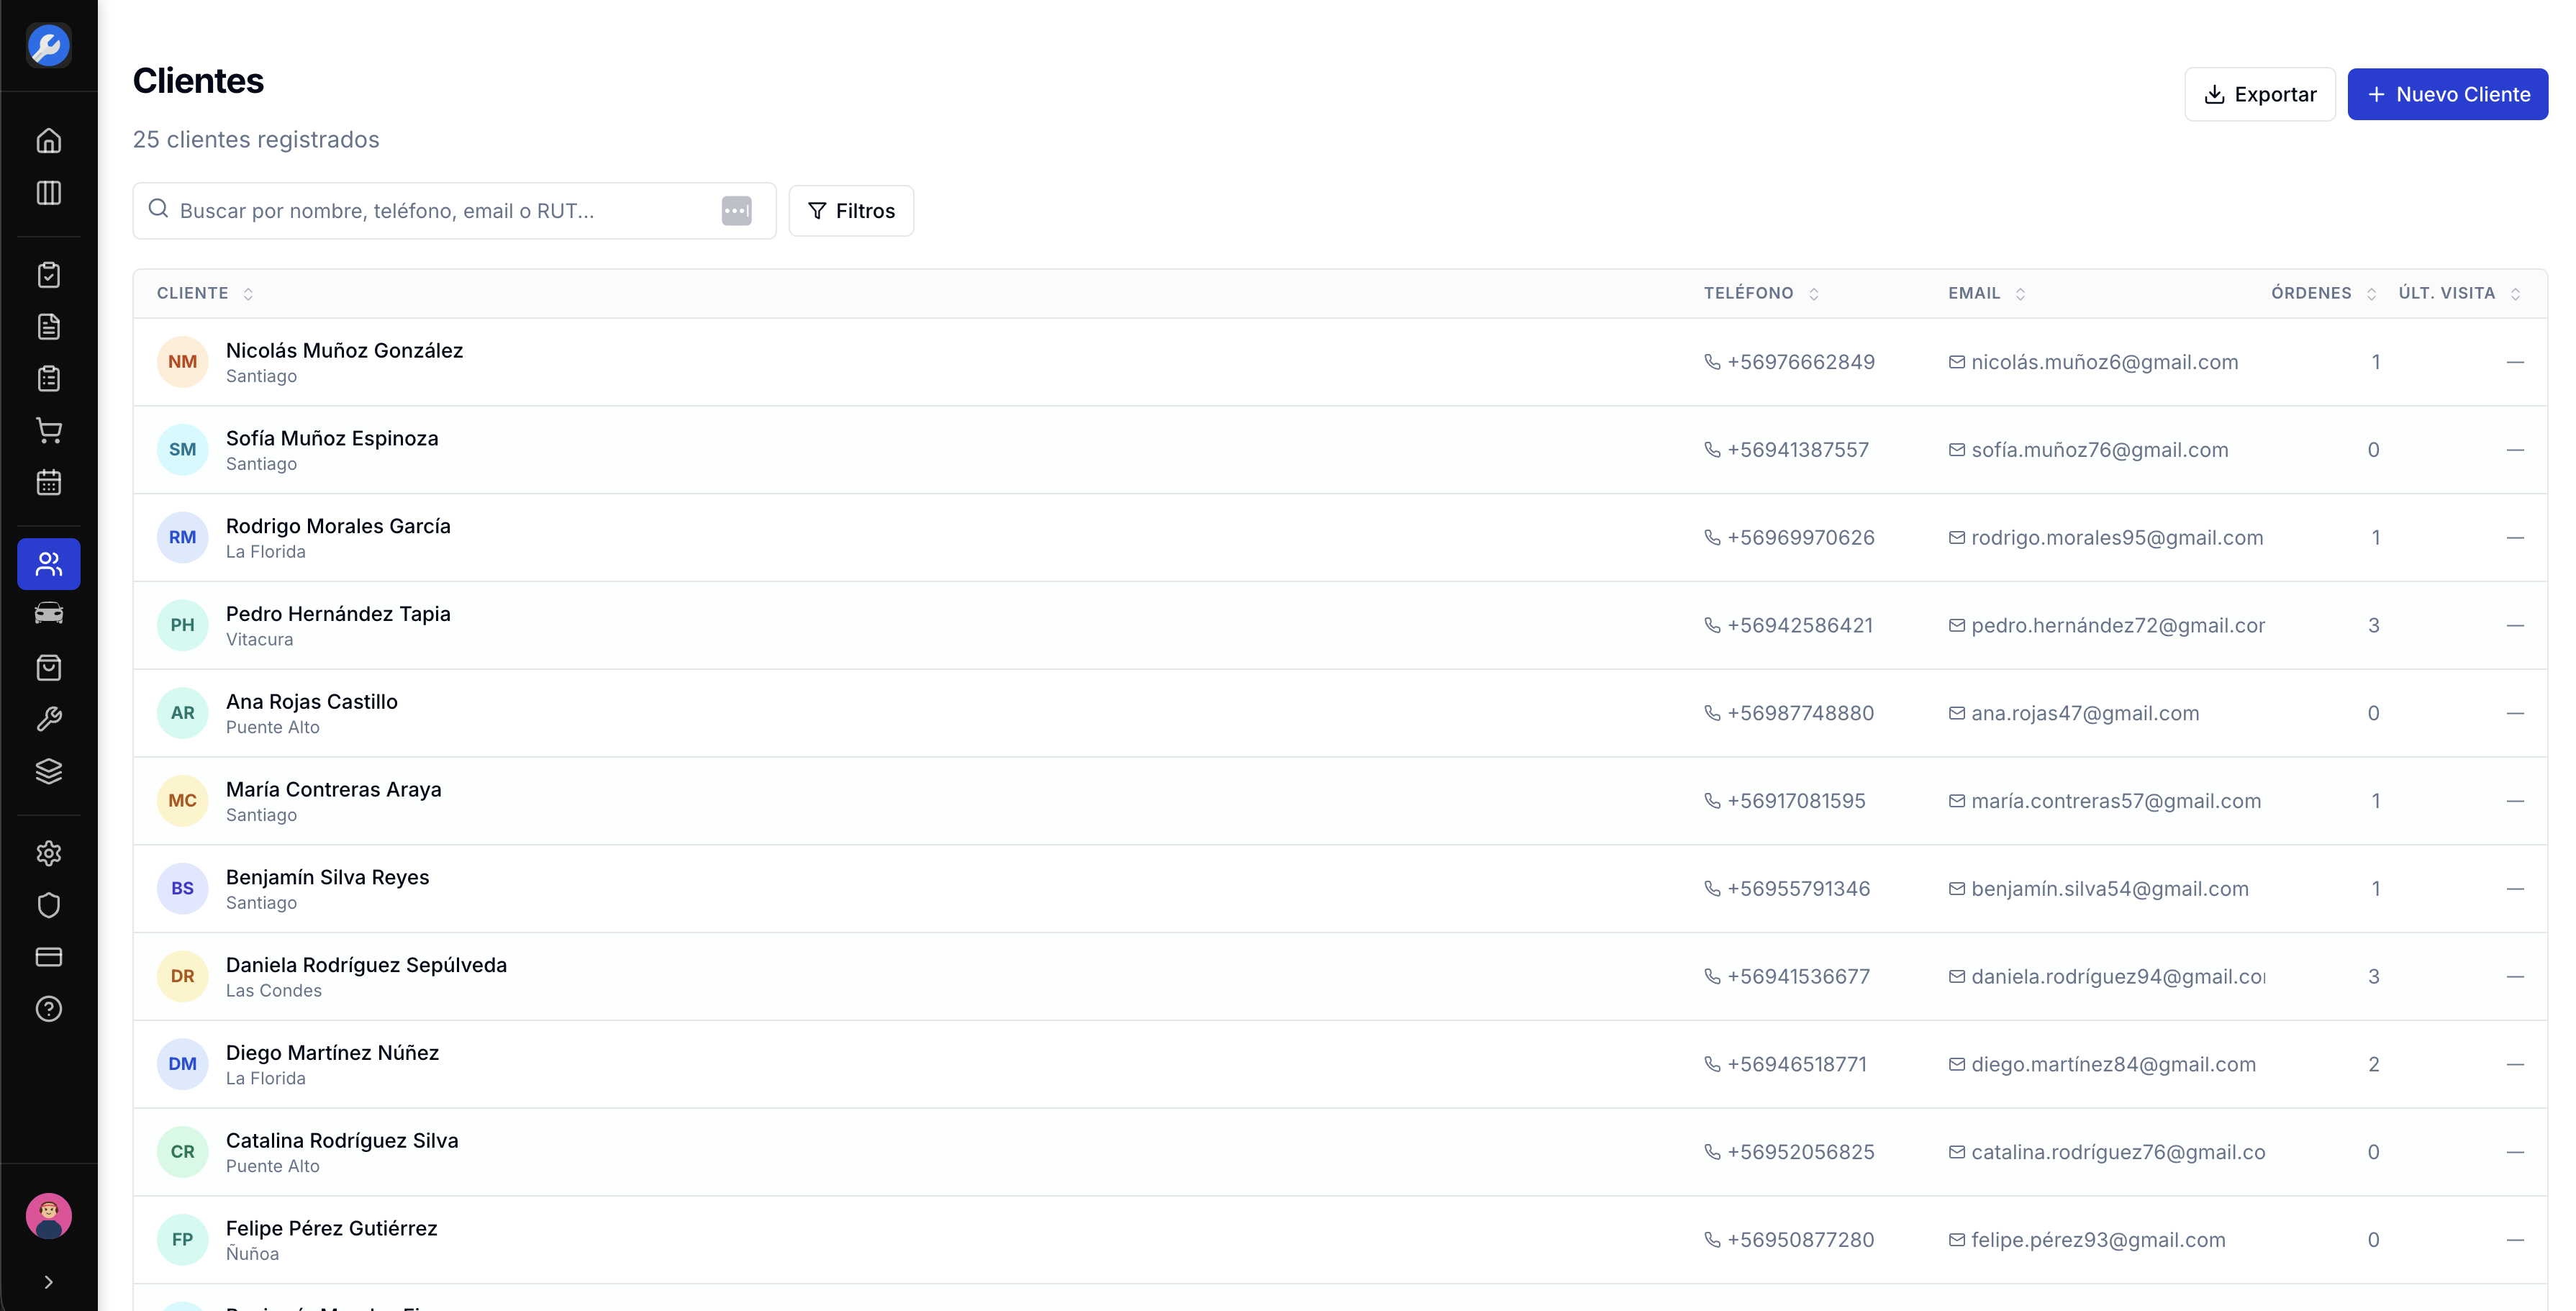Select Diego Martínez Núñez name
2576x1311 pixels.
(x=332, y=1053)
